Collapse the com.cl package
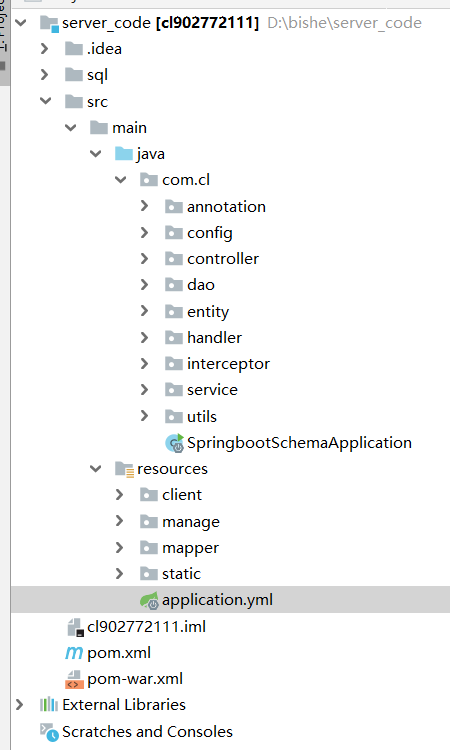The image size is (450, 750). 121,180
